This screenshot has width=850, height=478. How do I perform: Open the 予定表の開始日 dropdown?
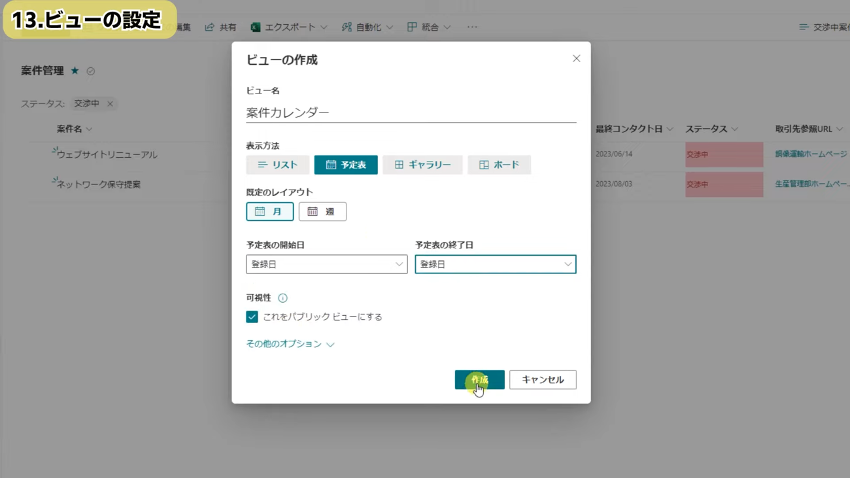click(x=326, y=264)
